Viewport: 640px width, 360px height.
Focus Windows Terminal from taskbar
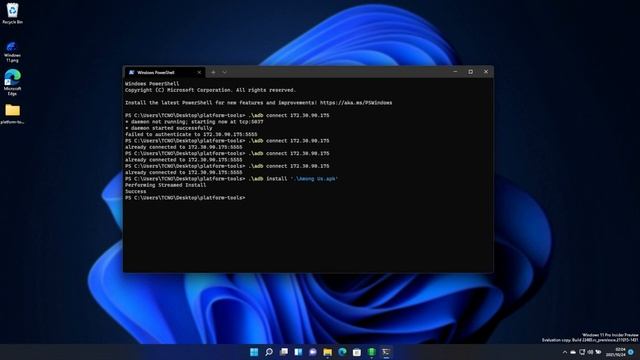point(386,352)
